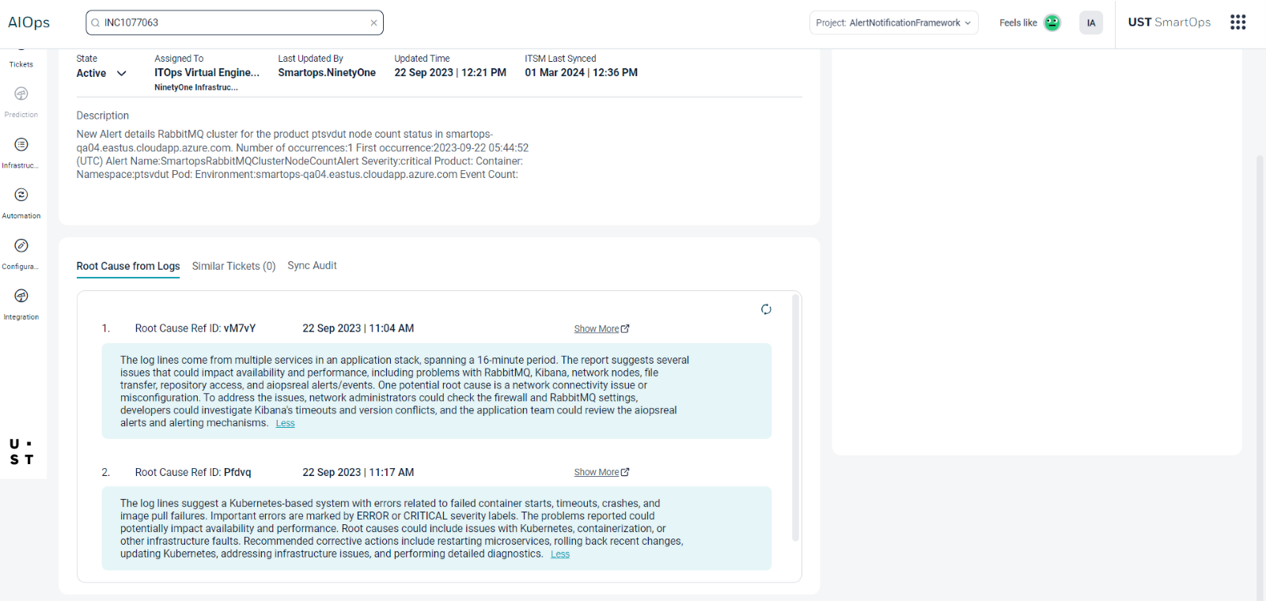Expand the Active state dropdown

tap(121, 73)
